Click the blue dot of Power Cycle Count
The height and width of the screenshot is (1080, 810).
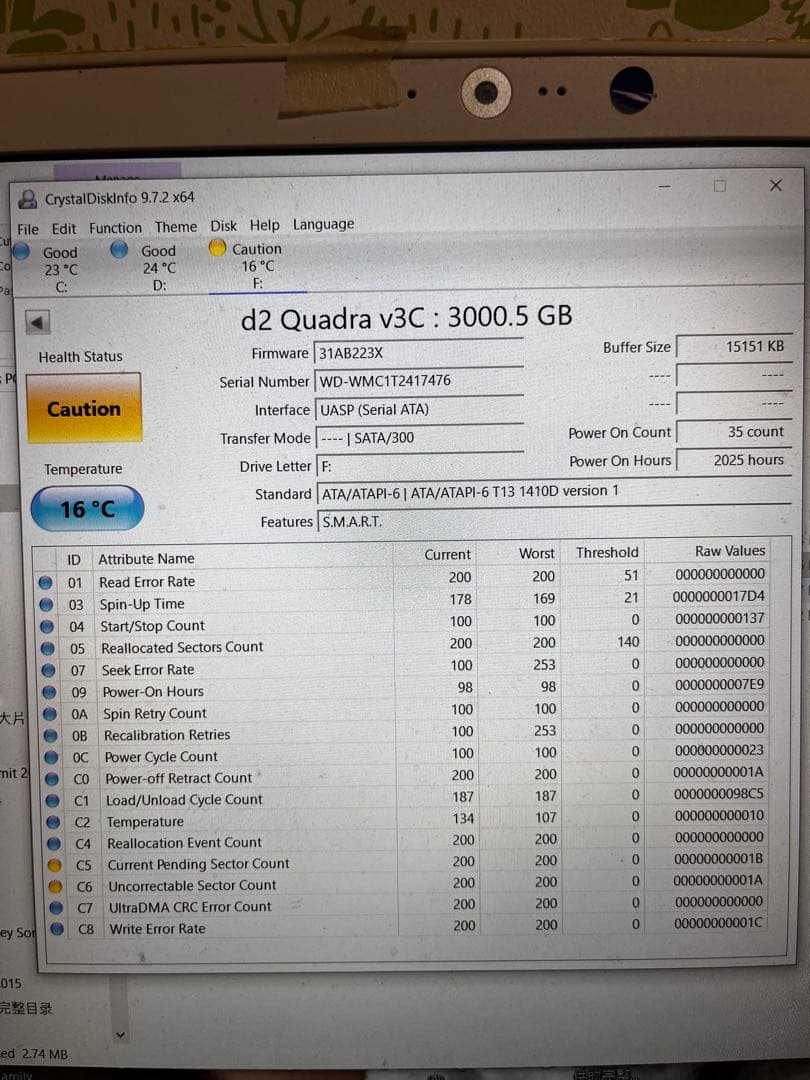coord(51,758)
